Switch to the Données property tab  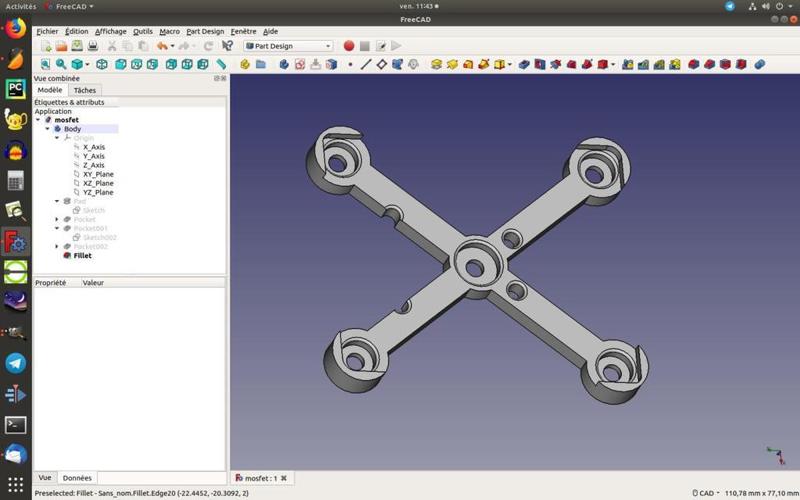[x=77, y=478]
